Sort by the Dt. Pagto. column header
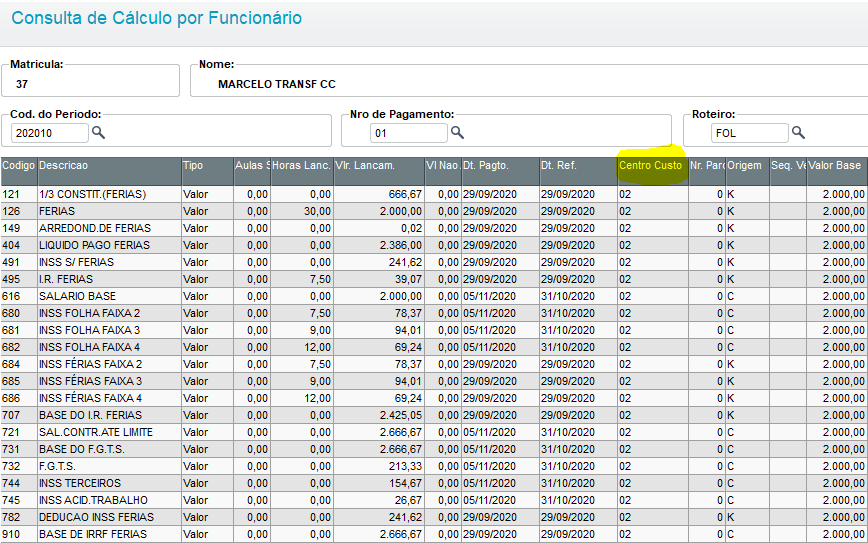This screenshot has height=543, width=868. click(x=500, y=171)
